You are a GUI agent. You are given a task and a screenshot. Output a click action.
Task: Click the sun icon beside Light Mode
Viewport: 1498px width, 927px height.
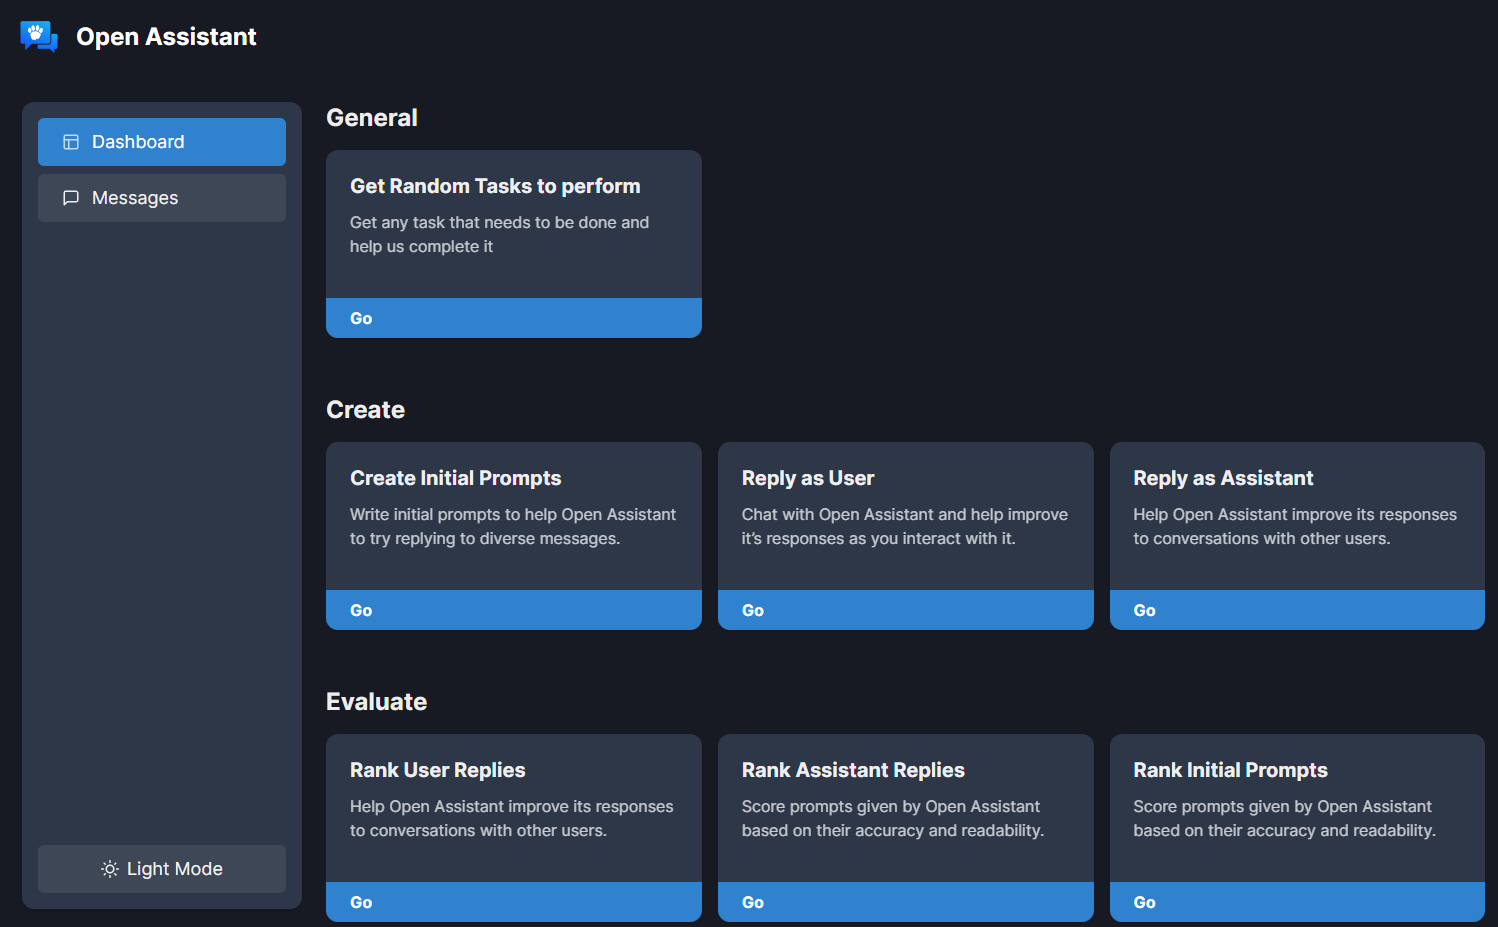tap(110, 869)
